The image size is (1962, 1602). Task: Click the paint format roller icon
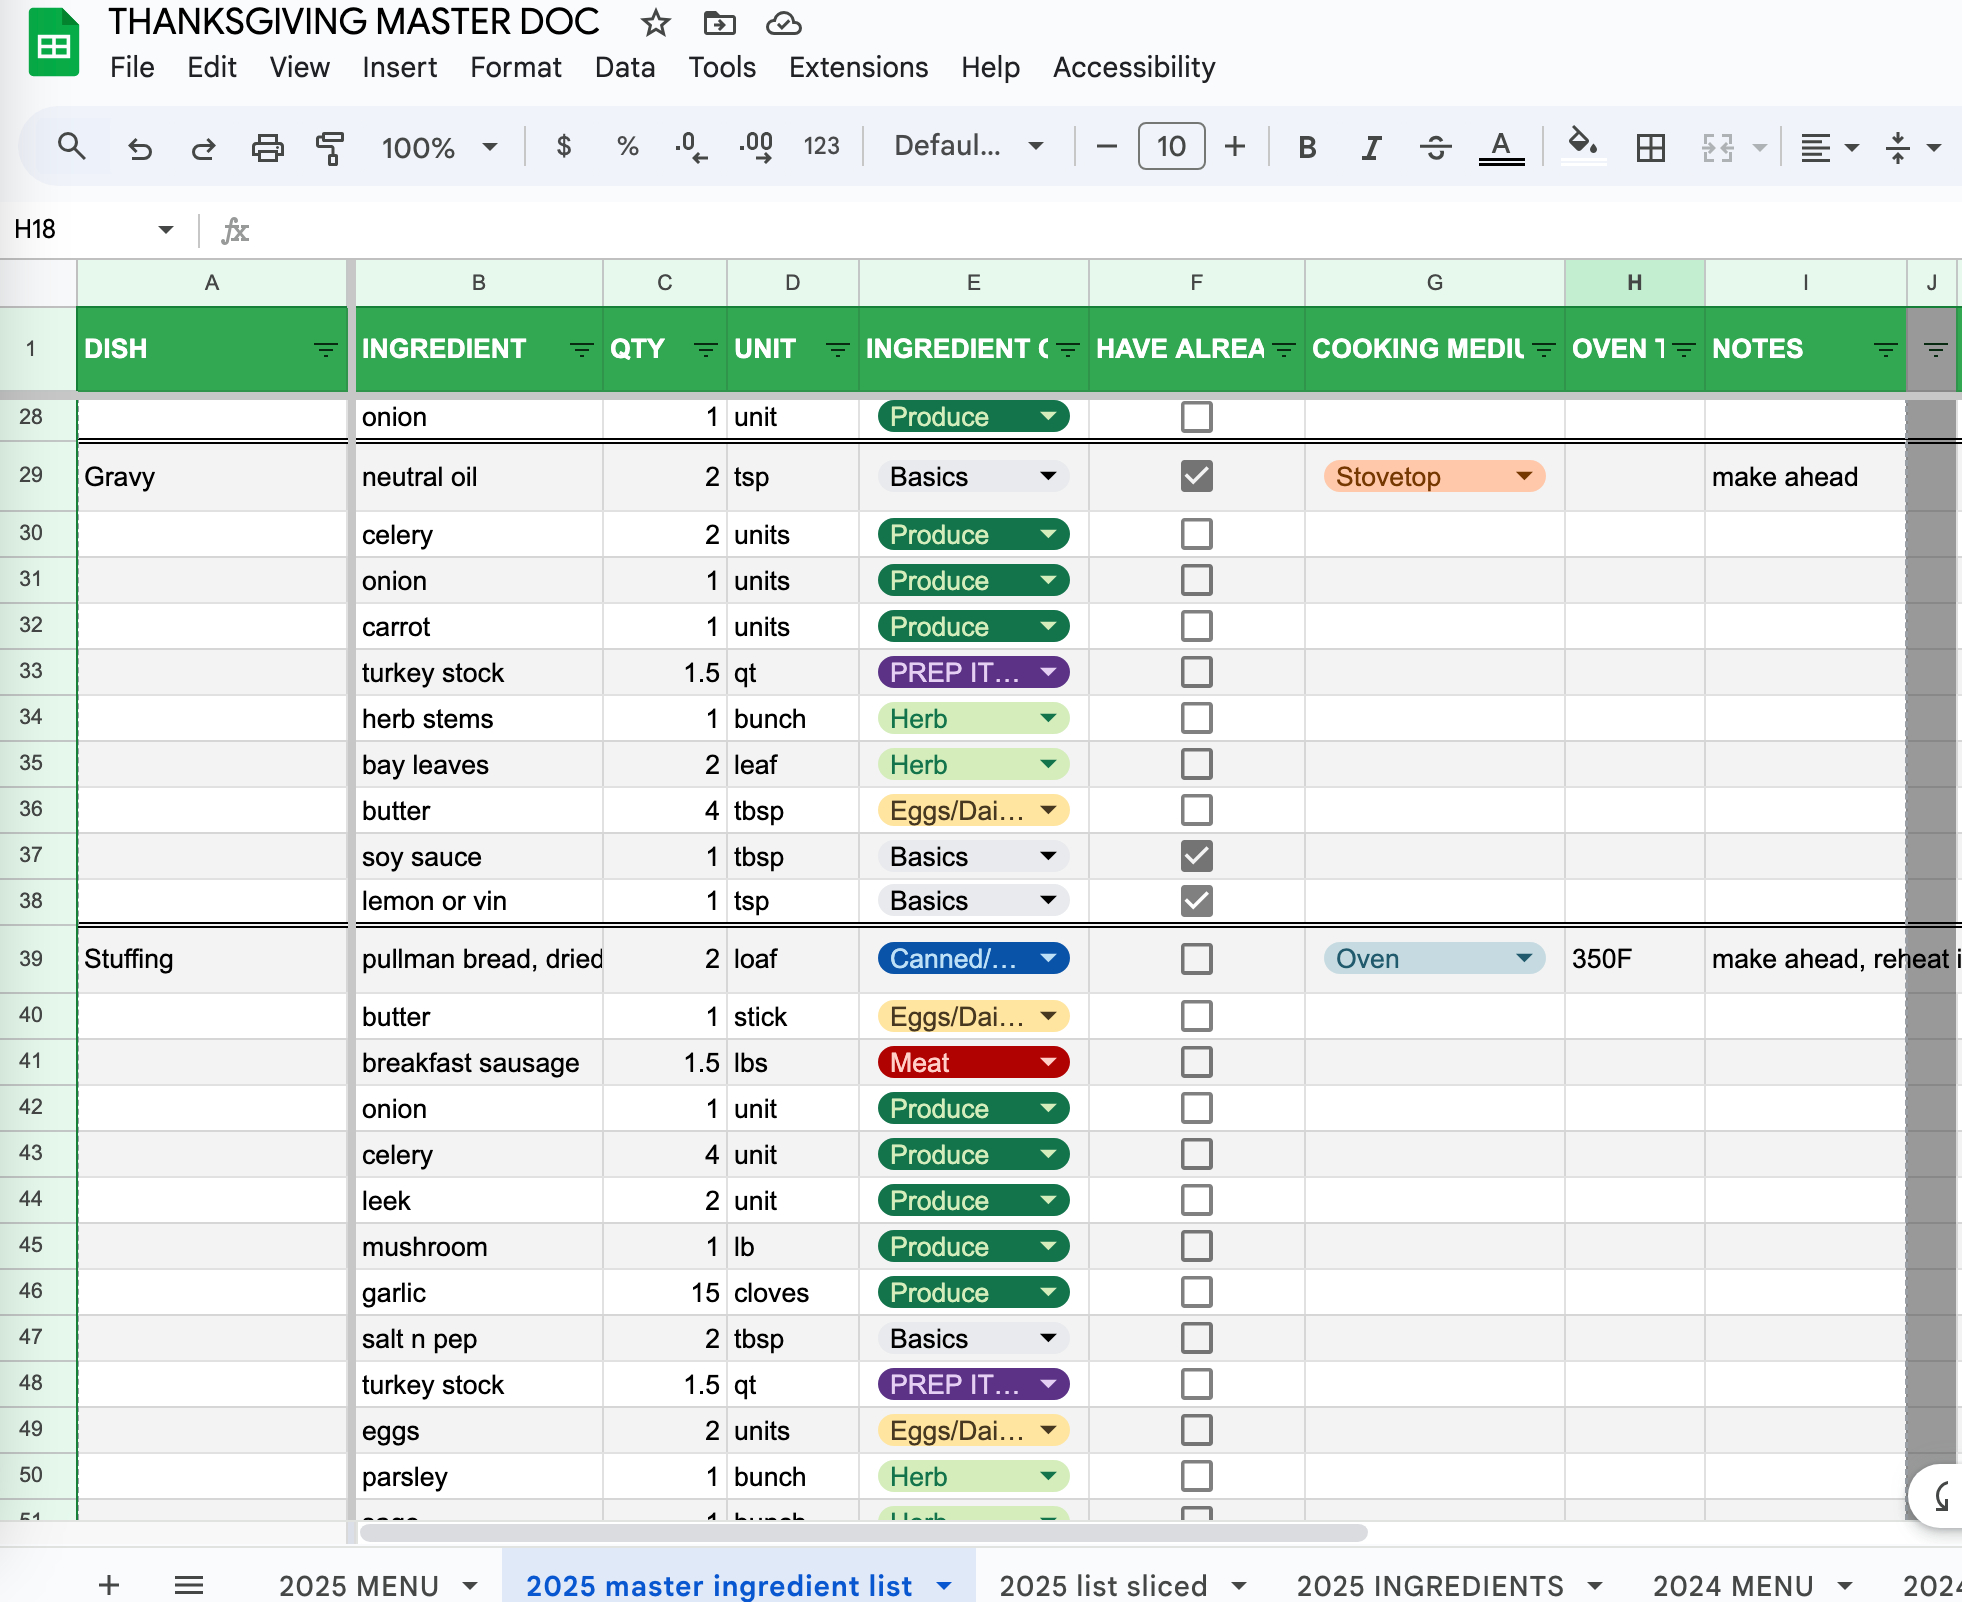[329, 147]
